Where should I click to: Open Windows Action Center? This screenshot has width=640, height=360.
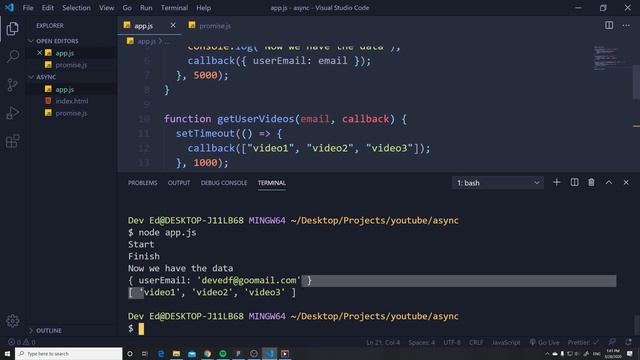point(630,353)
